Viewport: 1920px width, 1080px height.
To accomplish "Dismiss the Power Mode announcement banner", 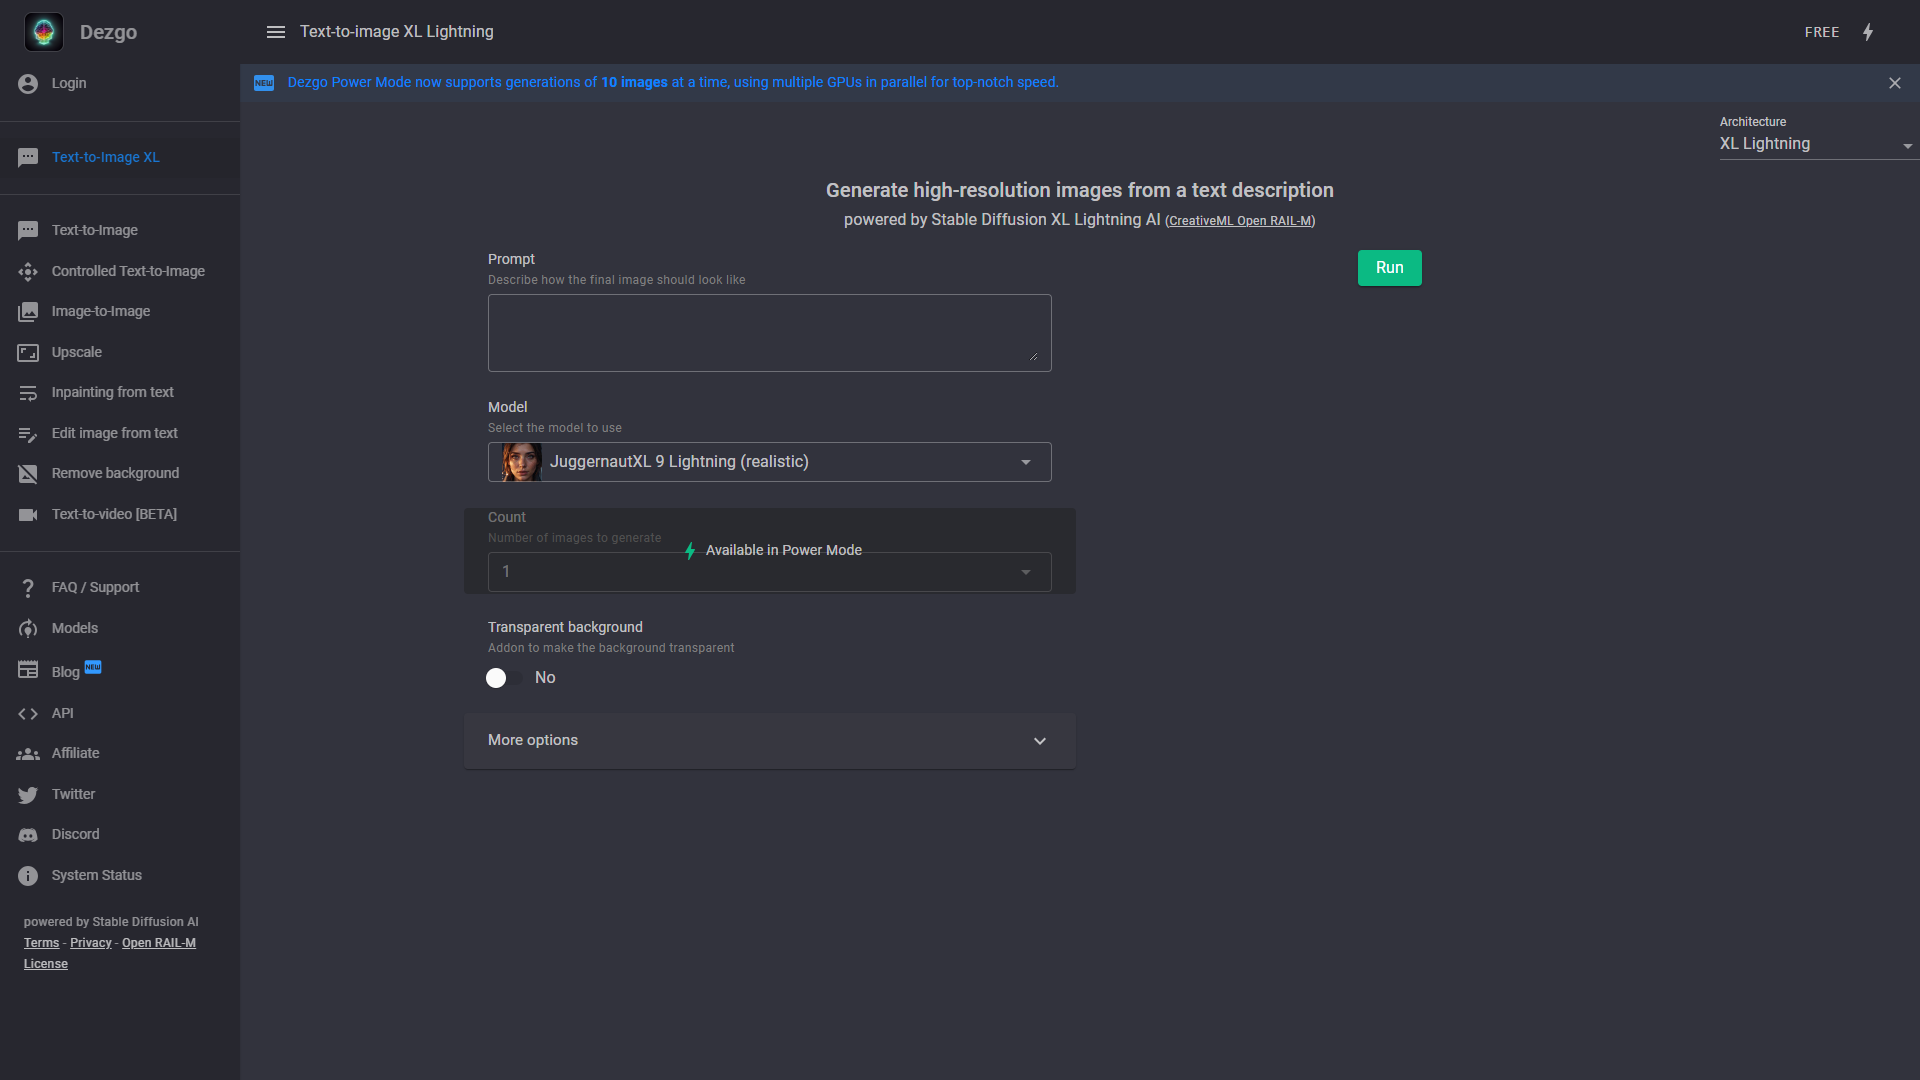I will point(1895,82).
